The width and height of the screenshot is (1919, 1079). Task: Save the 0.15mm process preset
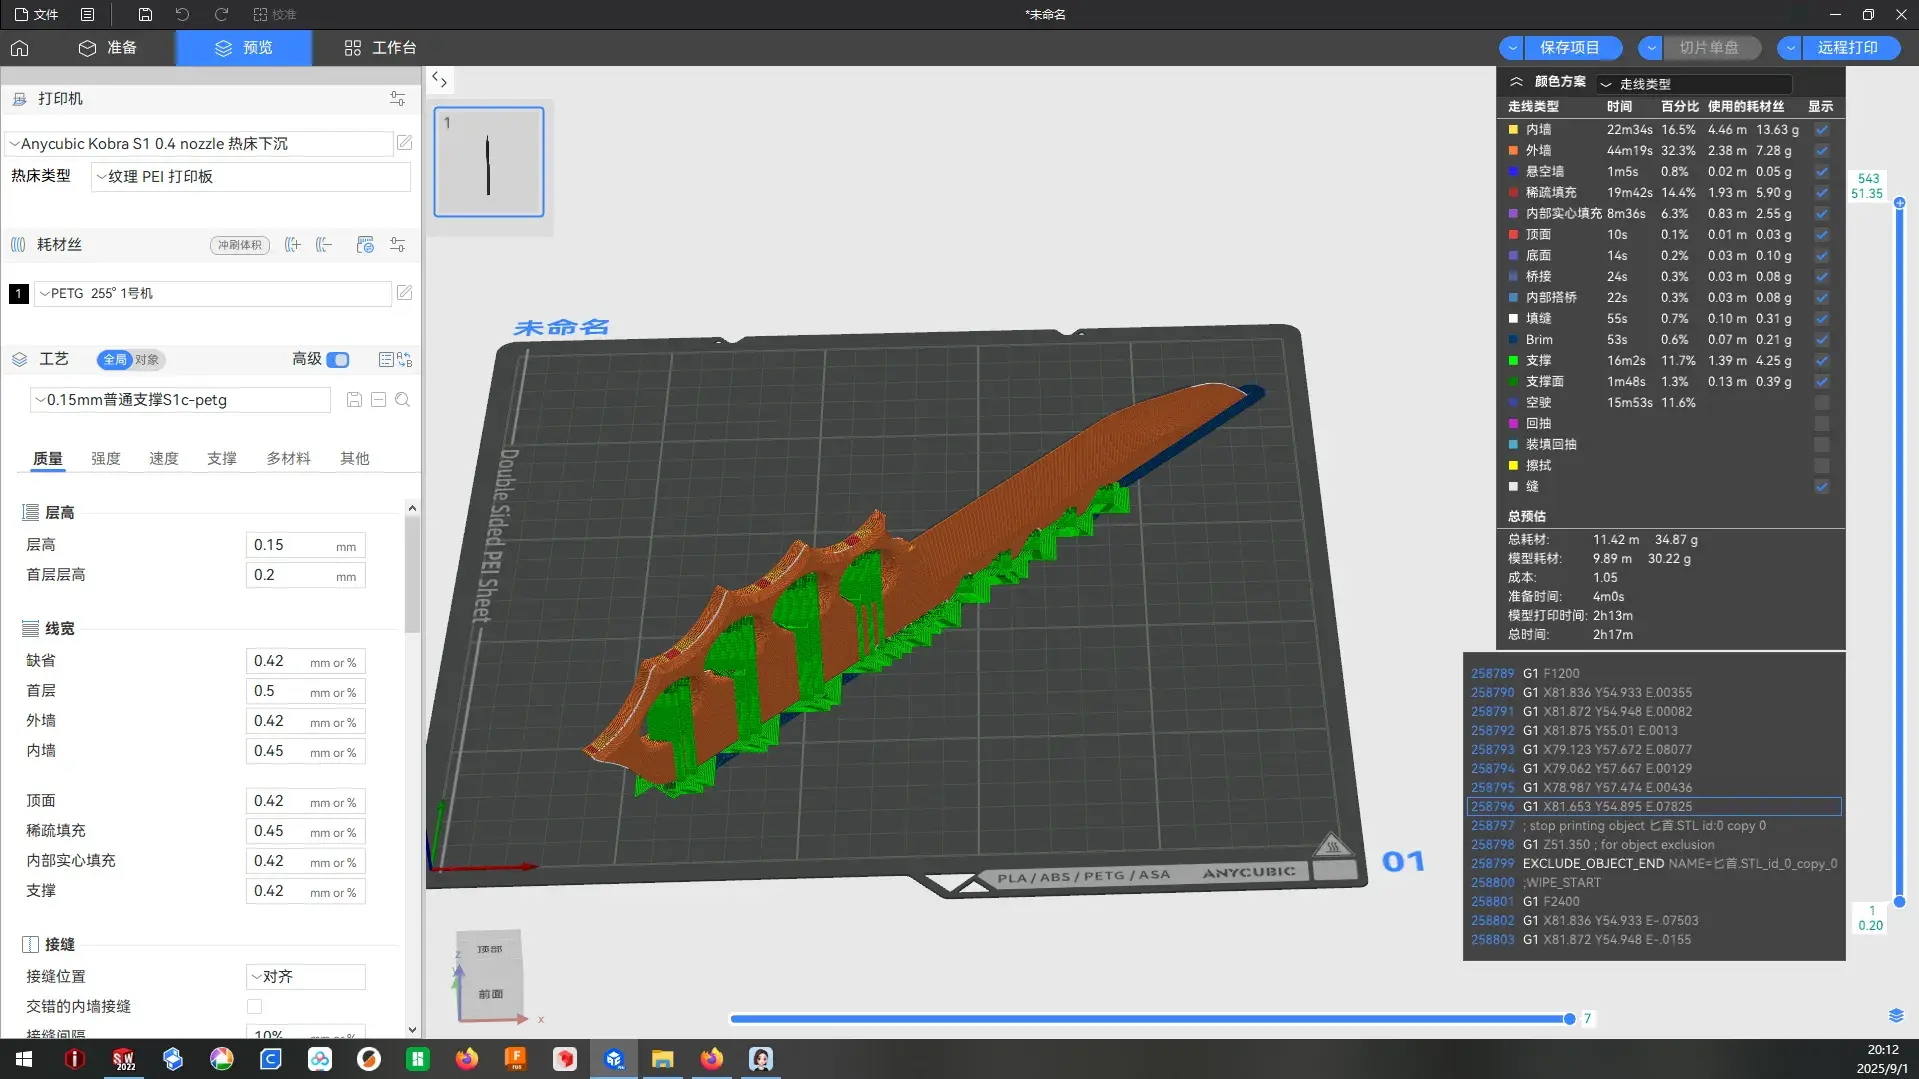pyautogui.click(x=354, y=400)
